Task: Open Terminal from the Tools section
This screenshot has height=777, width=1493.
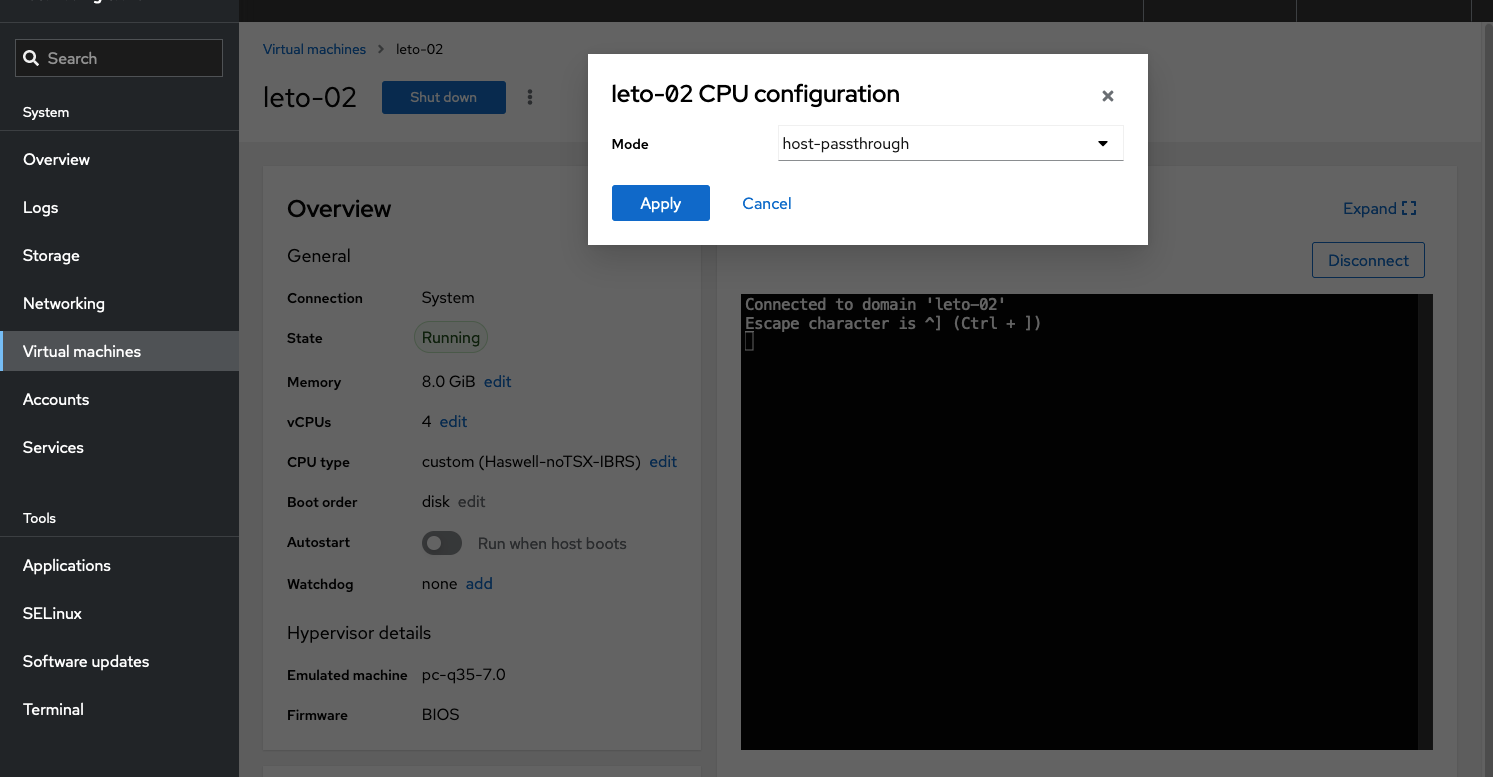Action: coord(53,710)
